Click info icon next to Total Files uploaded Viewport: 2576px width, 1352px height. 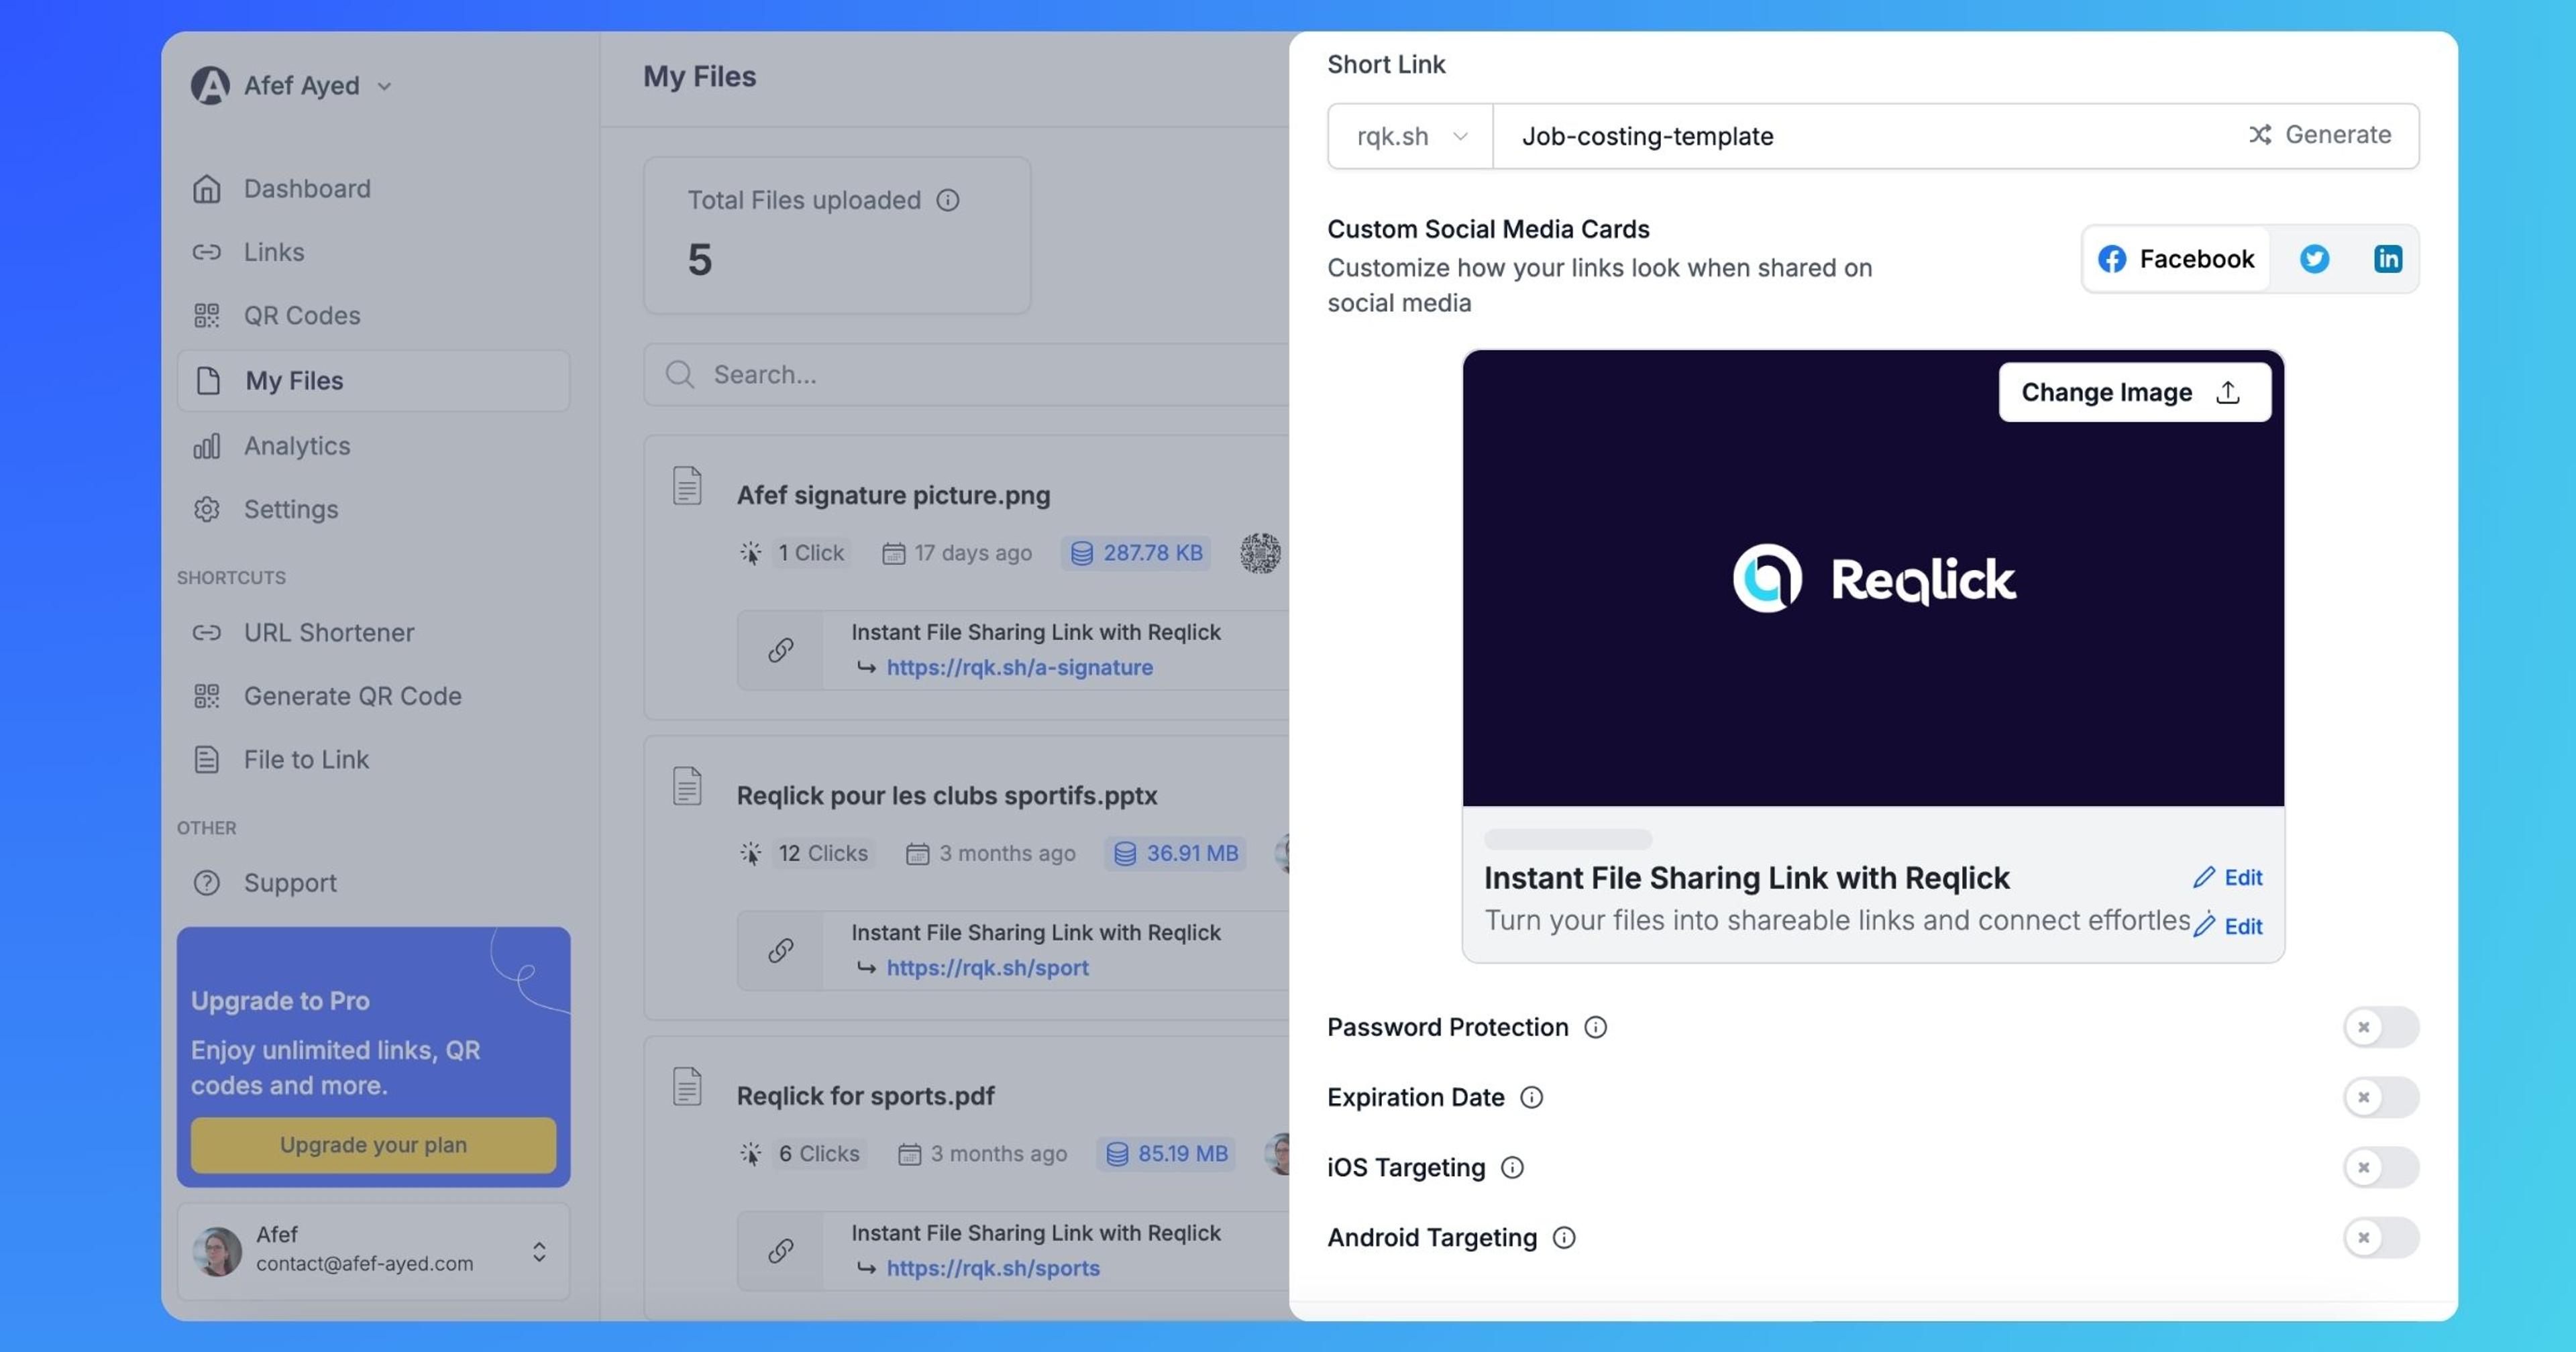947,200
